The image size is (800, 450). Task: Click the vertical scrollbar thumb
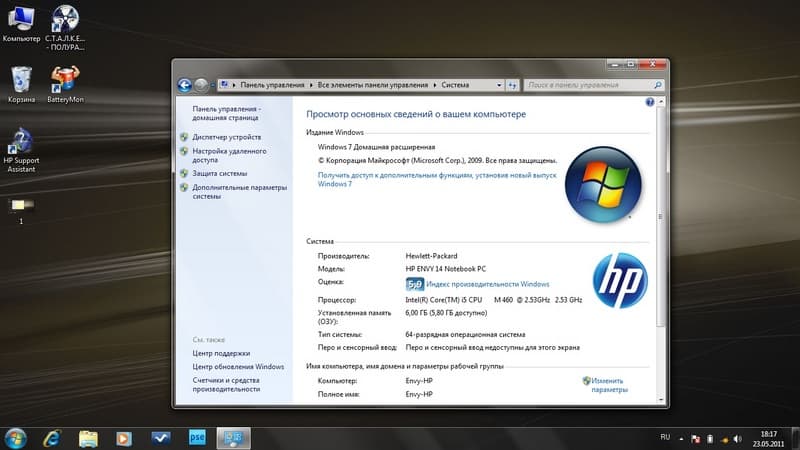(x=661, y=217)
